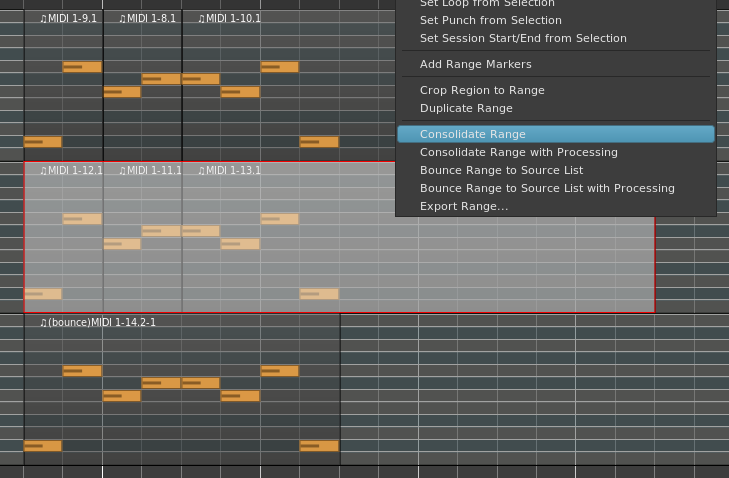
Task: Select the (bounce)MIDI 1-14.2-1 region label
Action: coord(98,323)
